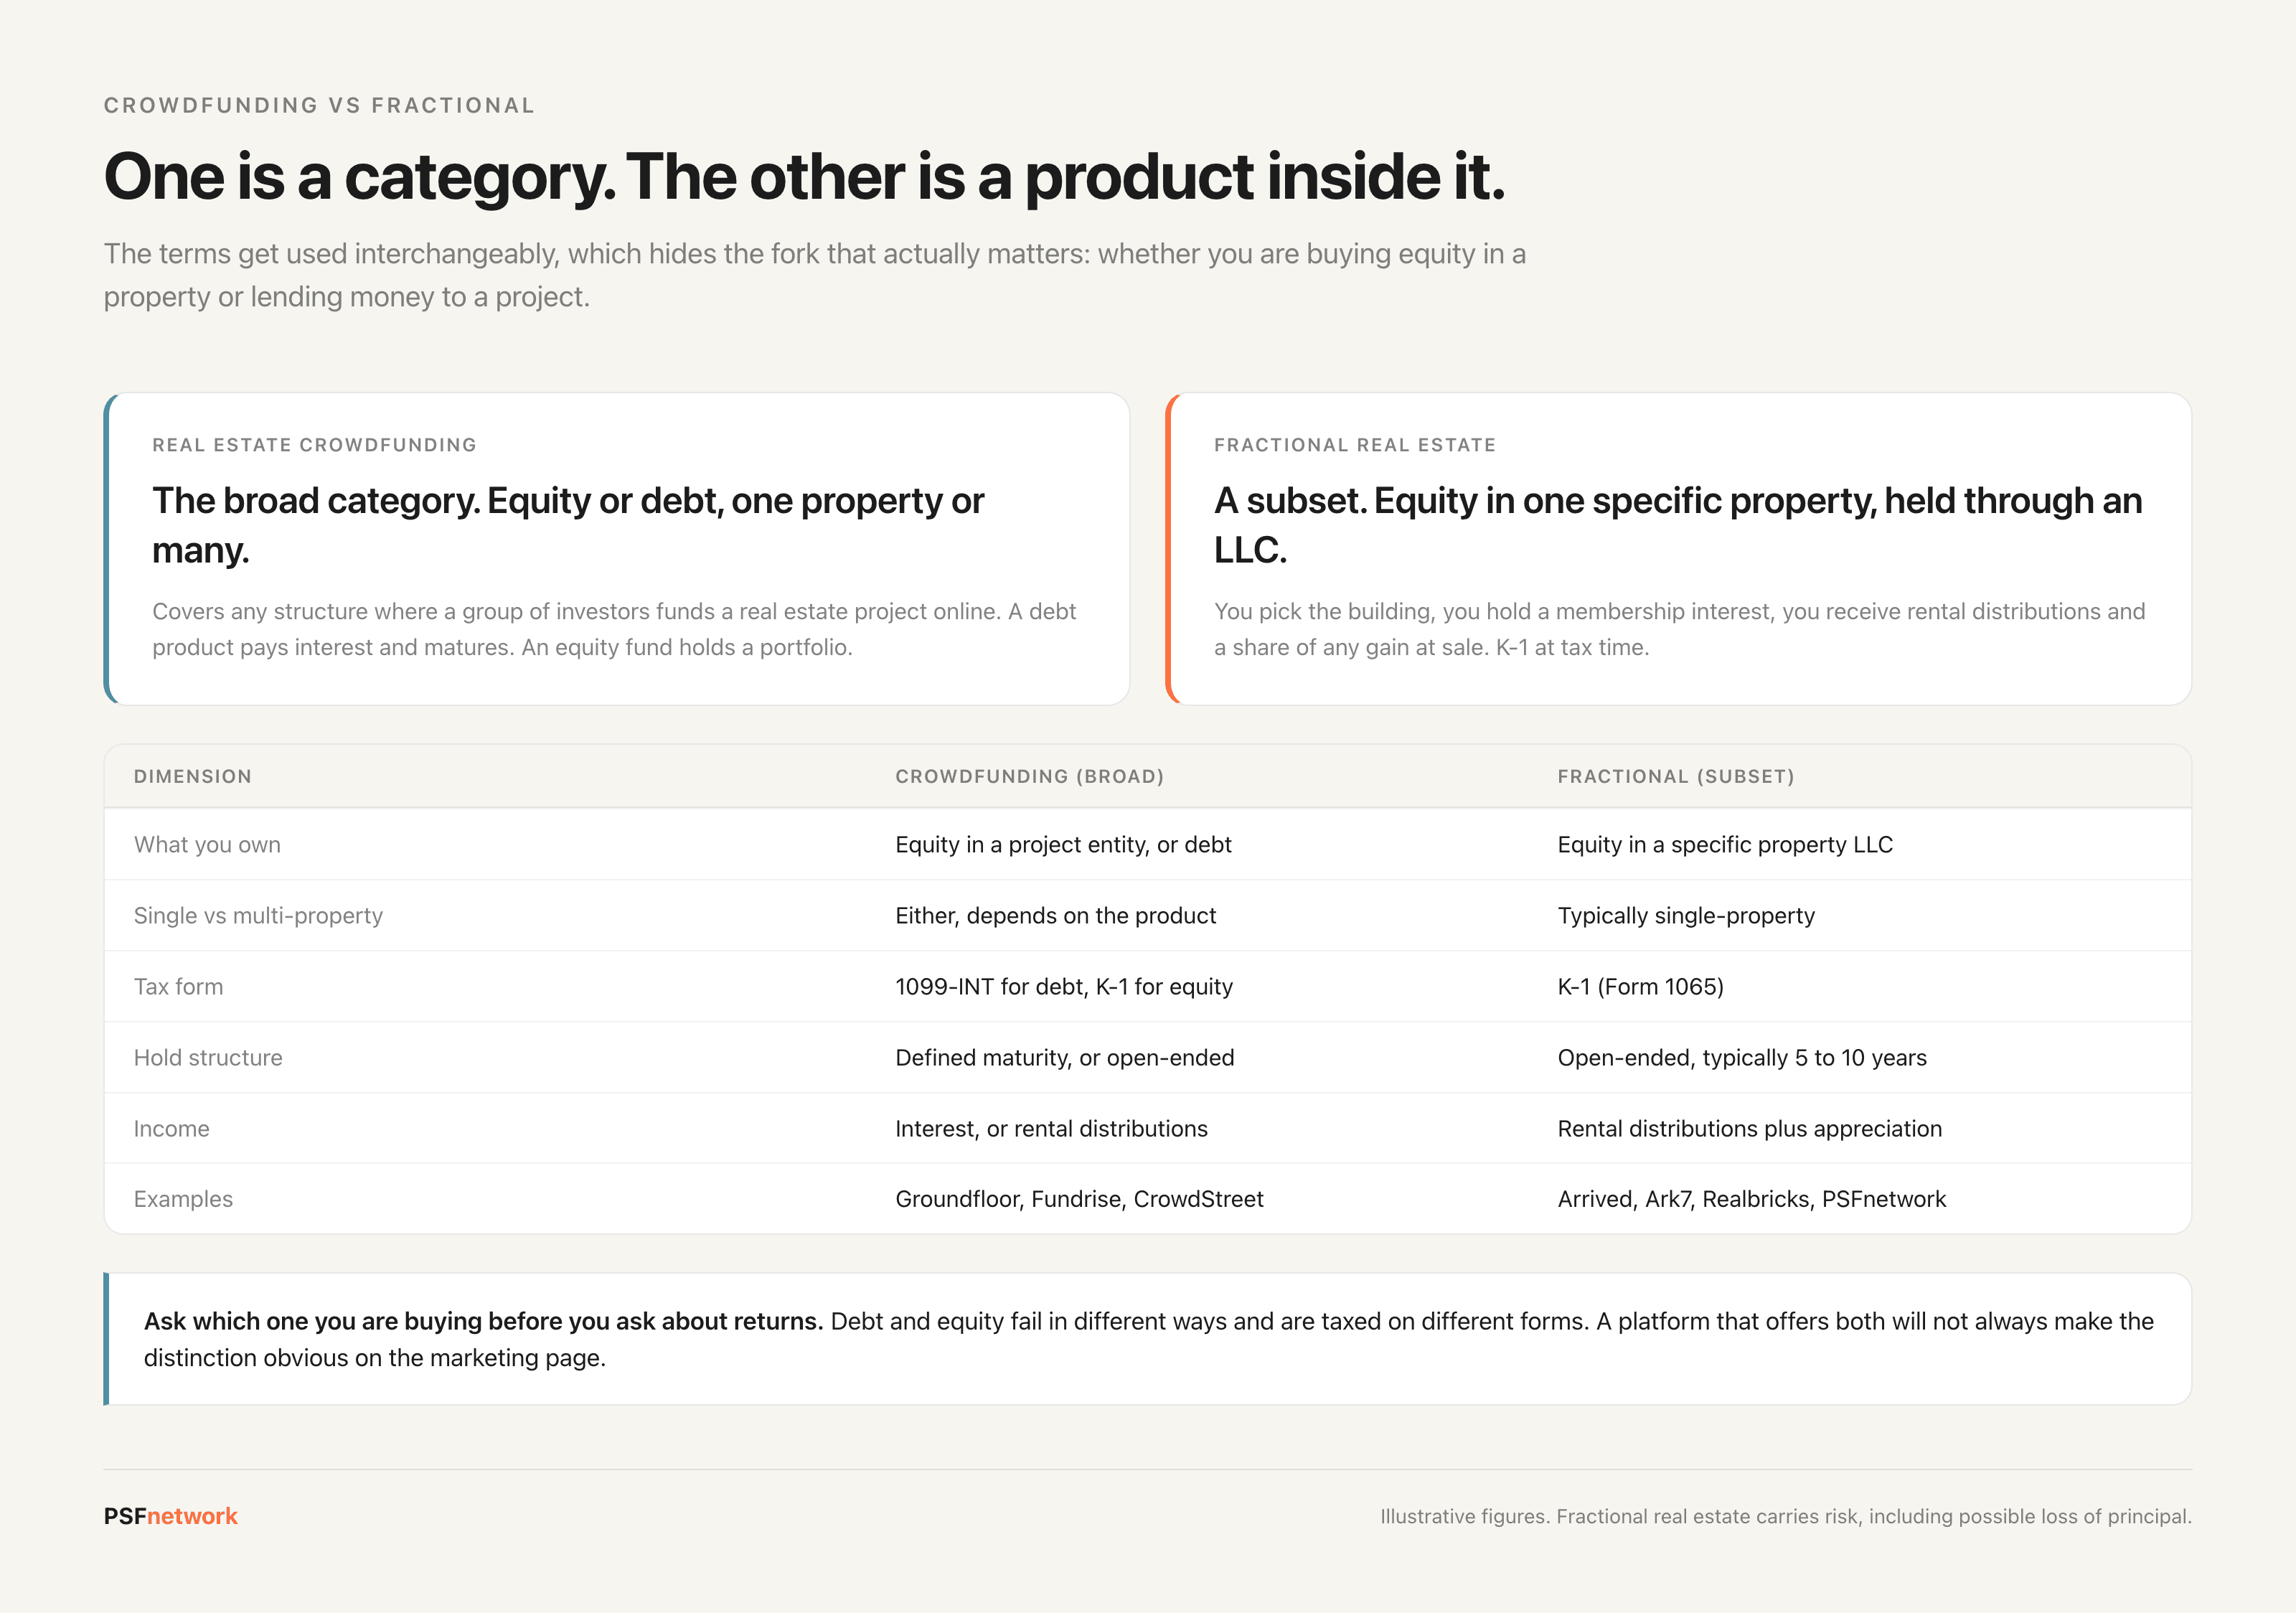The height and width of the screenshot is (1613, 2296).
Task: Select the Real Estate Crowdfunding card
Action: 617,549
